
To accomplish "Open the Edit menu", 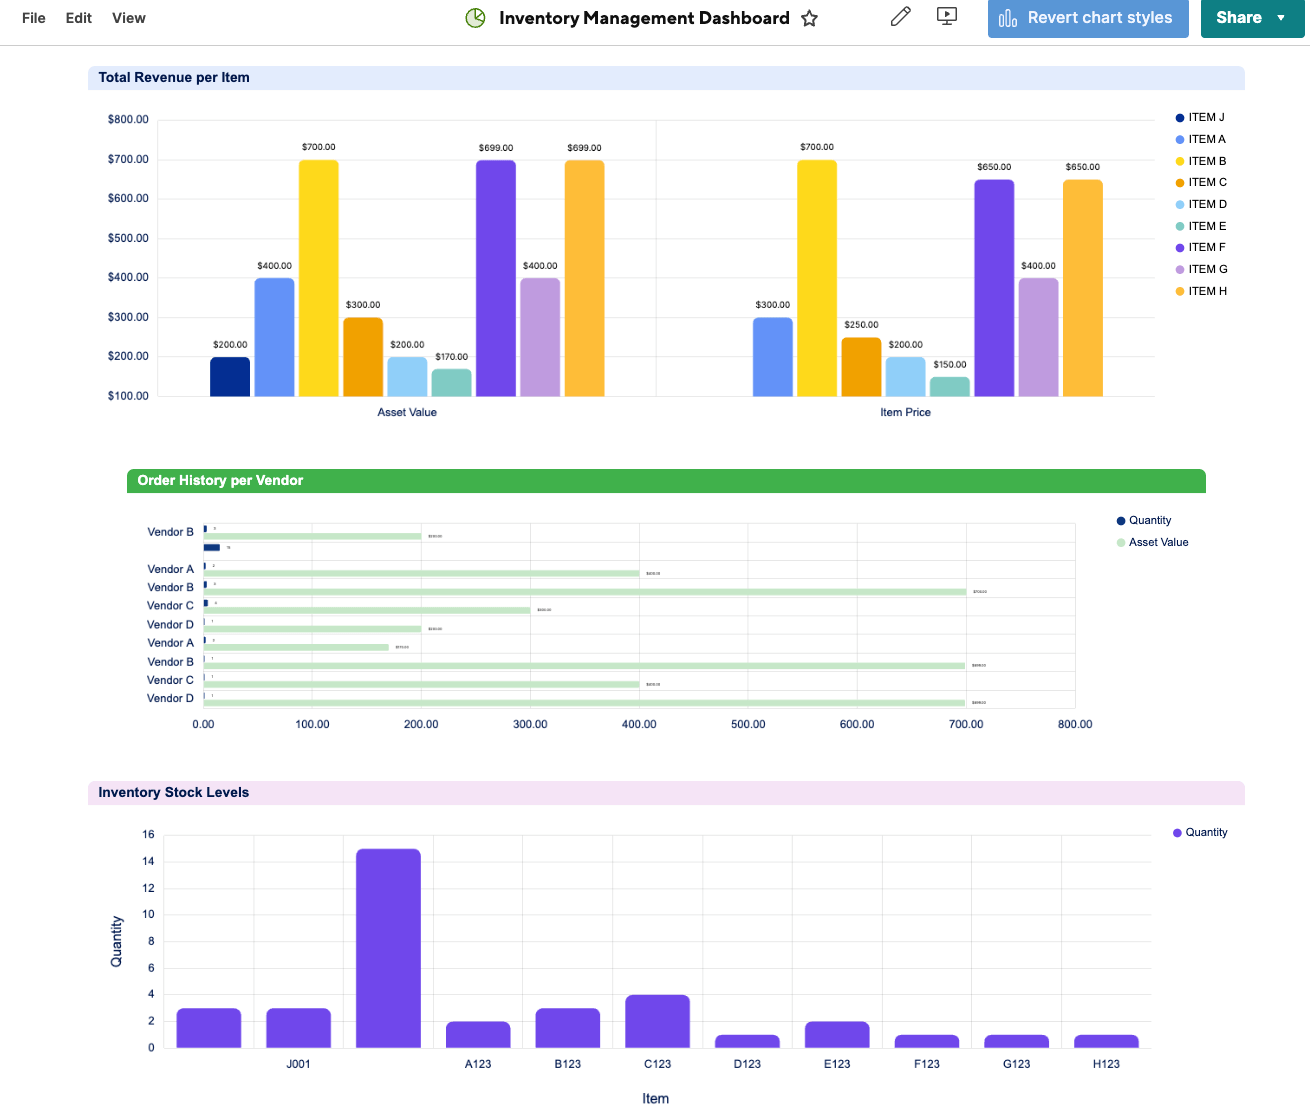I will [78, 17].
